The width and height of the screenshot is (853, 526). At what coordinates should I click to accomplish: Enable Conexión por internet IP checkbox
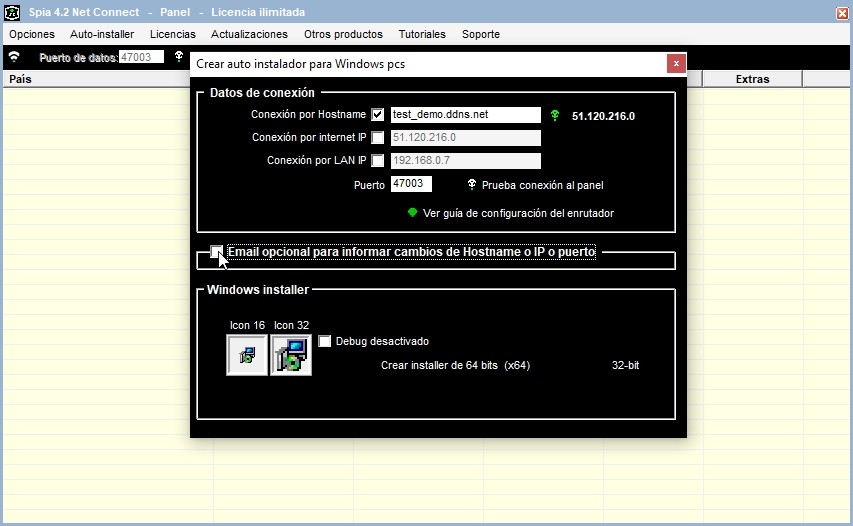pyautogui.click(x=378, y=138)
